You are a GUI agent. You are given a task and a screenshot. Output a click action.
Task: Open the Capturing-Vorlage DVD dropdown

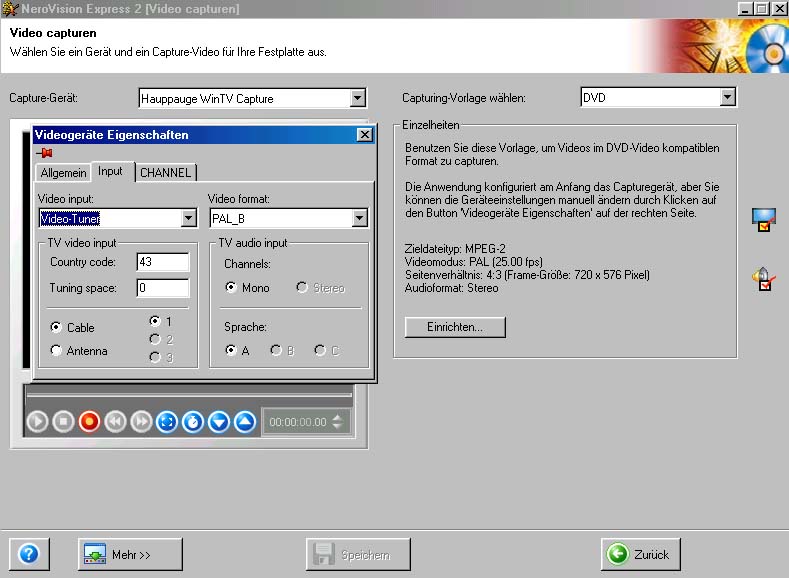tap(727, 97)
